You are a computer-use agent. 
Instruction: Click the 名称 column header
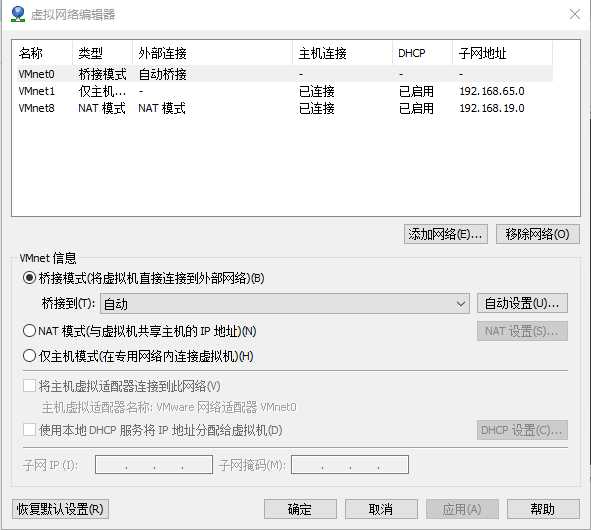click(x=42, y=53)
